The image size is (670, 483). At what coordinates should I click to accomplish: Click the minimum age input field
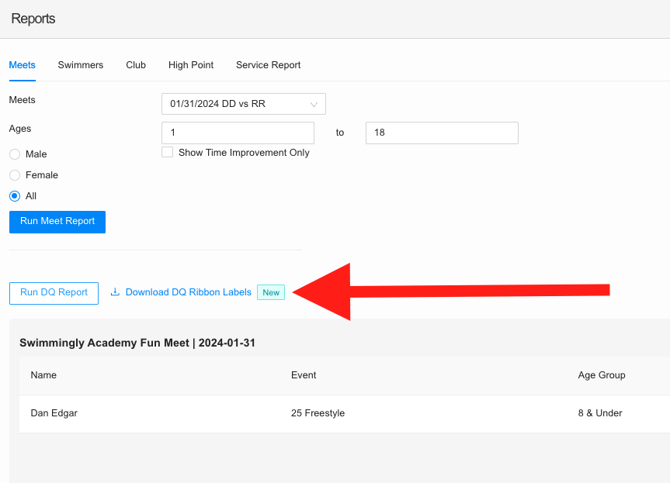coord(238,133)
